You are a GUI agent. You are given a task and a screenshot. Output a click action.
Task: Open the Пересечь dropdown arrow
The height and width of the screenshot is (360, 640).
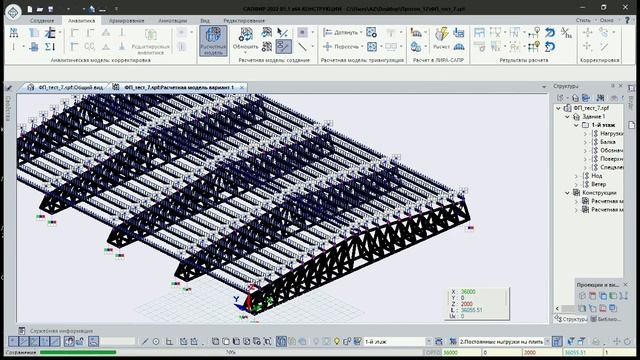tap(362, 47)
